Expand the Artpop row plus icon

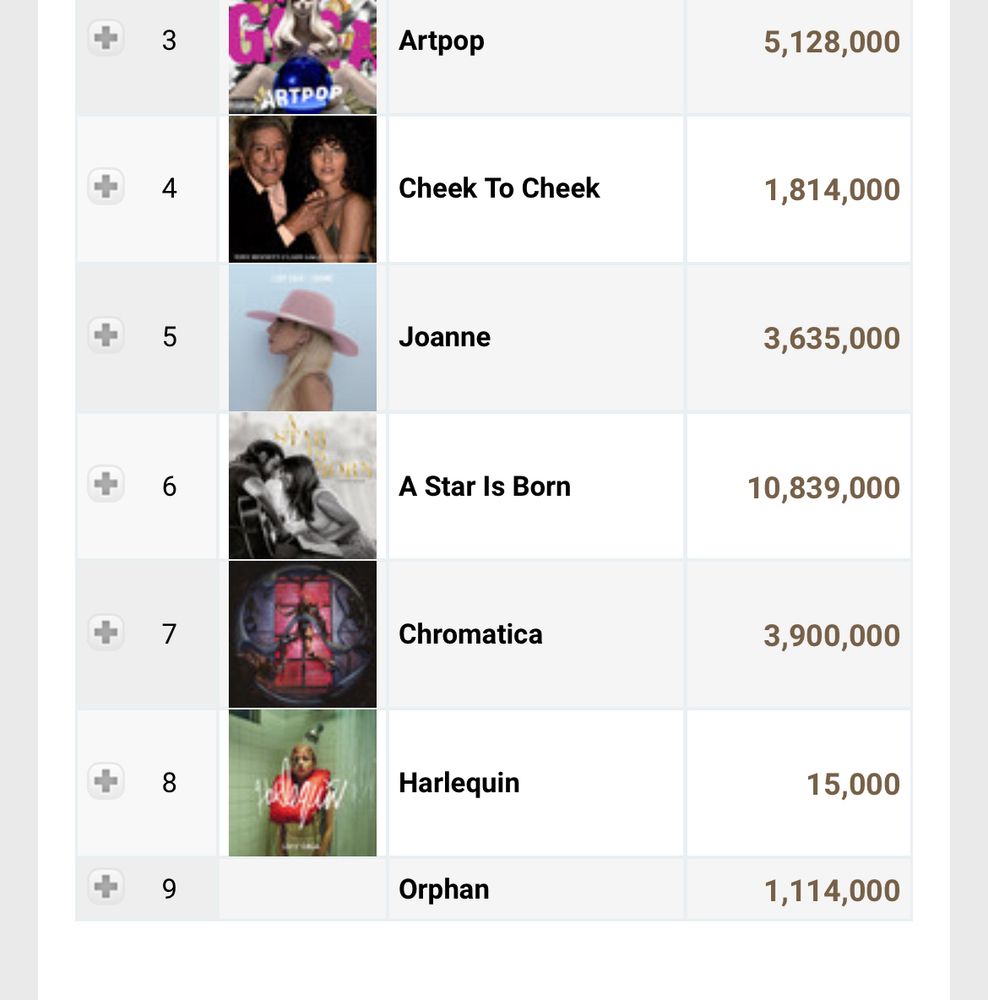click(106, 40)
